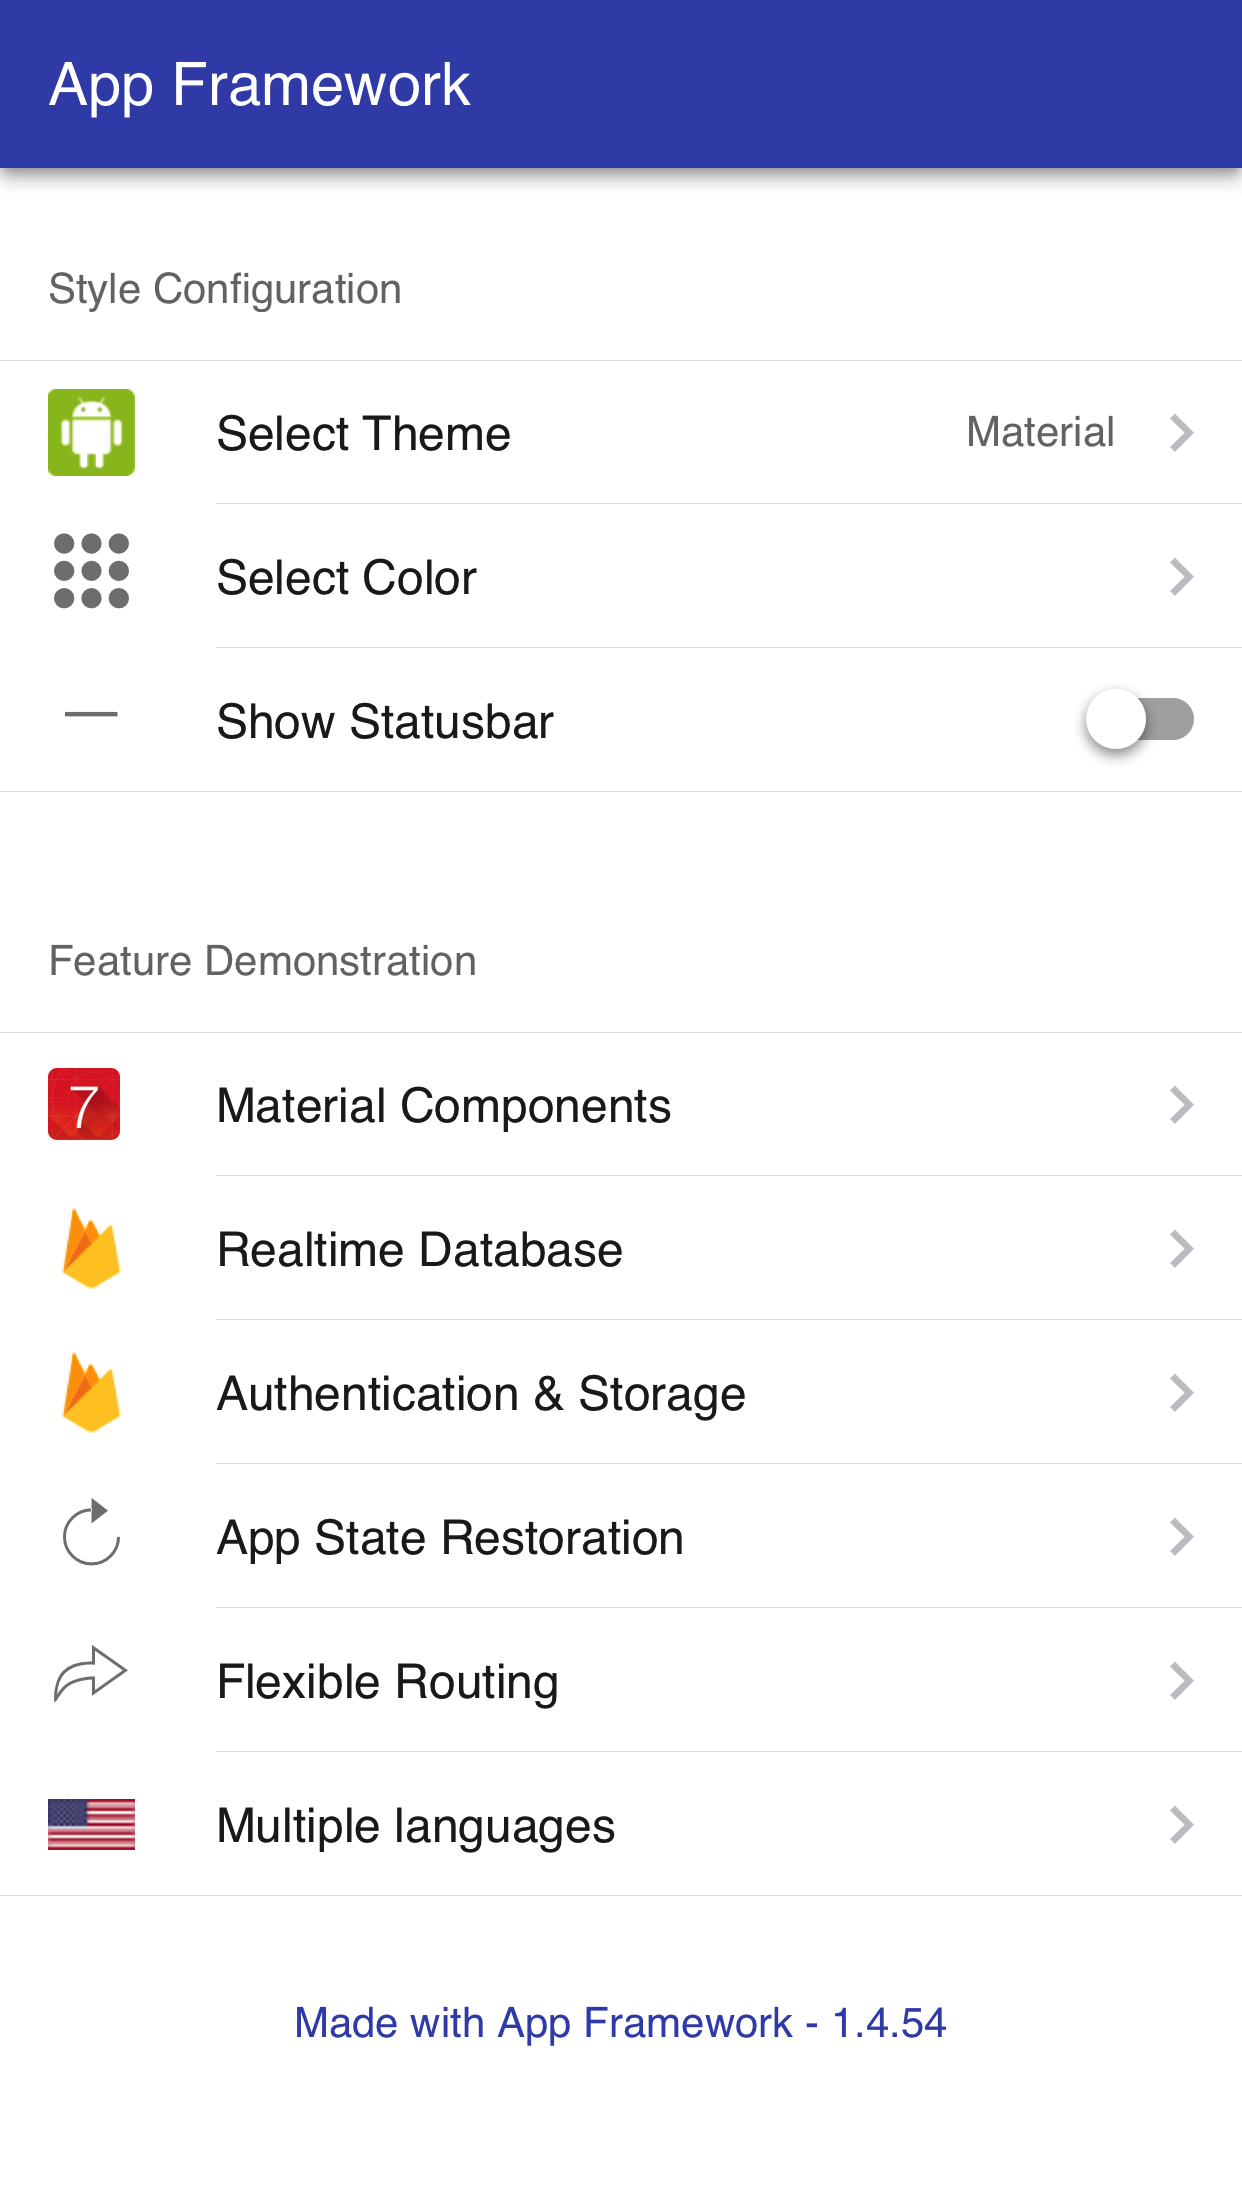Open App State Restoration entry
Screen dimensions: 1242x2208
point(450,1538)
